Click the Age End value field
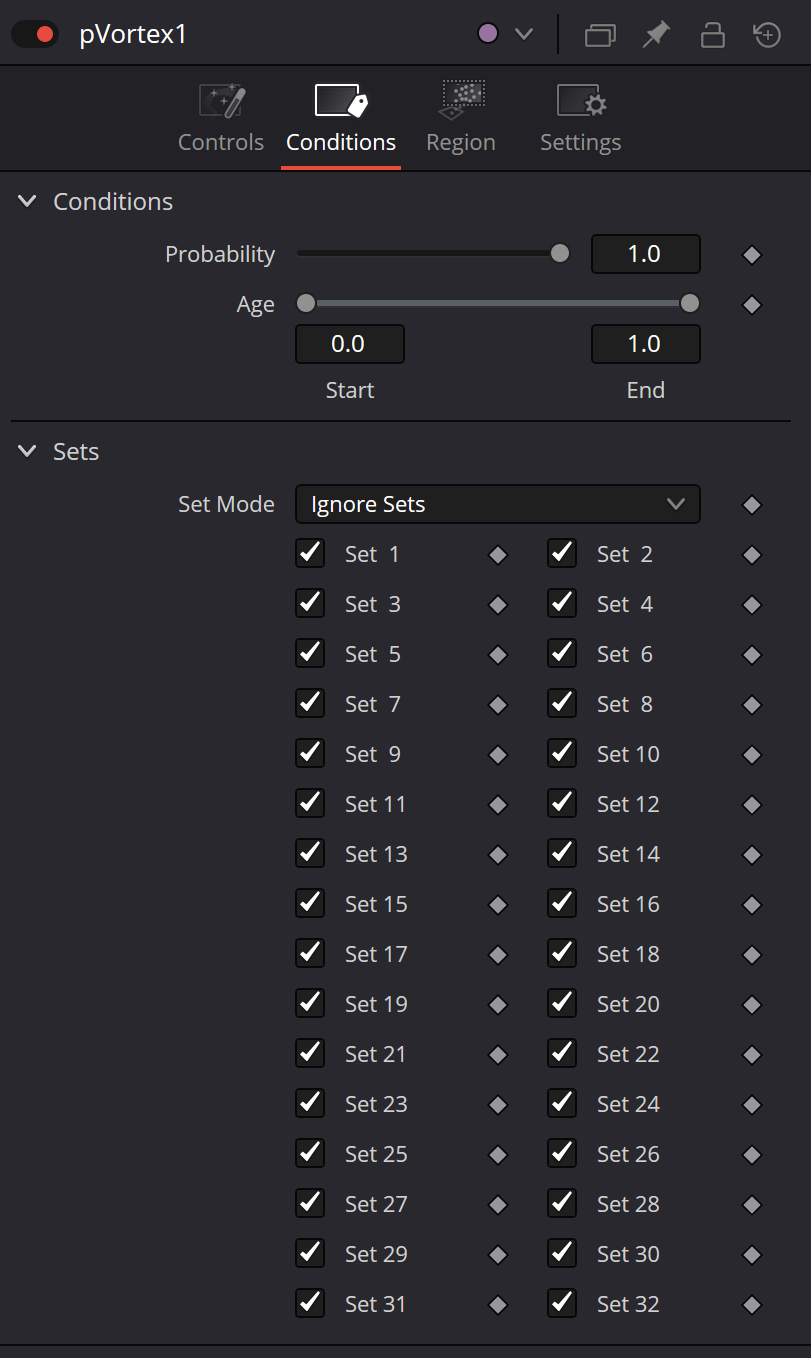This screenshot has height=1358, width=811. tap(646, 344)
